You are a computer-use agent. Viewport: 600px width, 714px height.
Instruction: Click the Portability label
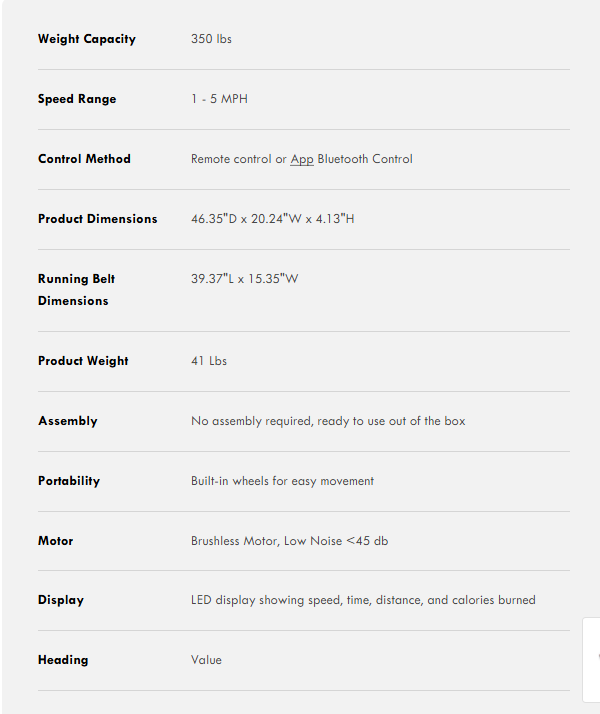click(x=69, y=481)
